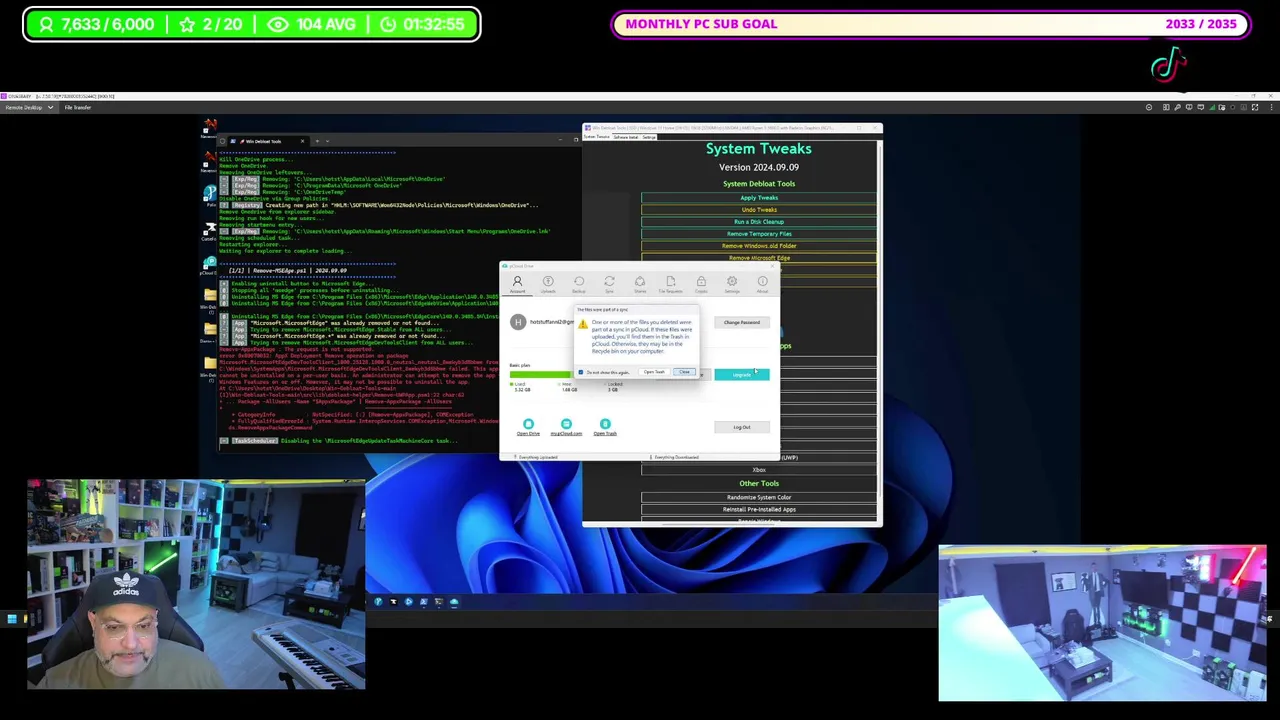Click Reinstall Pre-Installed Apps button
Image resolution: width=1280 pixels, height=720 pixels.
tap(759, 509)
